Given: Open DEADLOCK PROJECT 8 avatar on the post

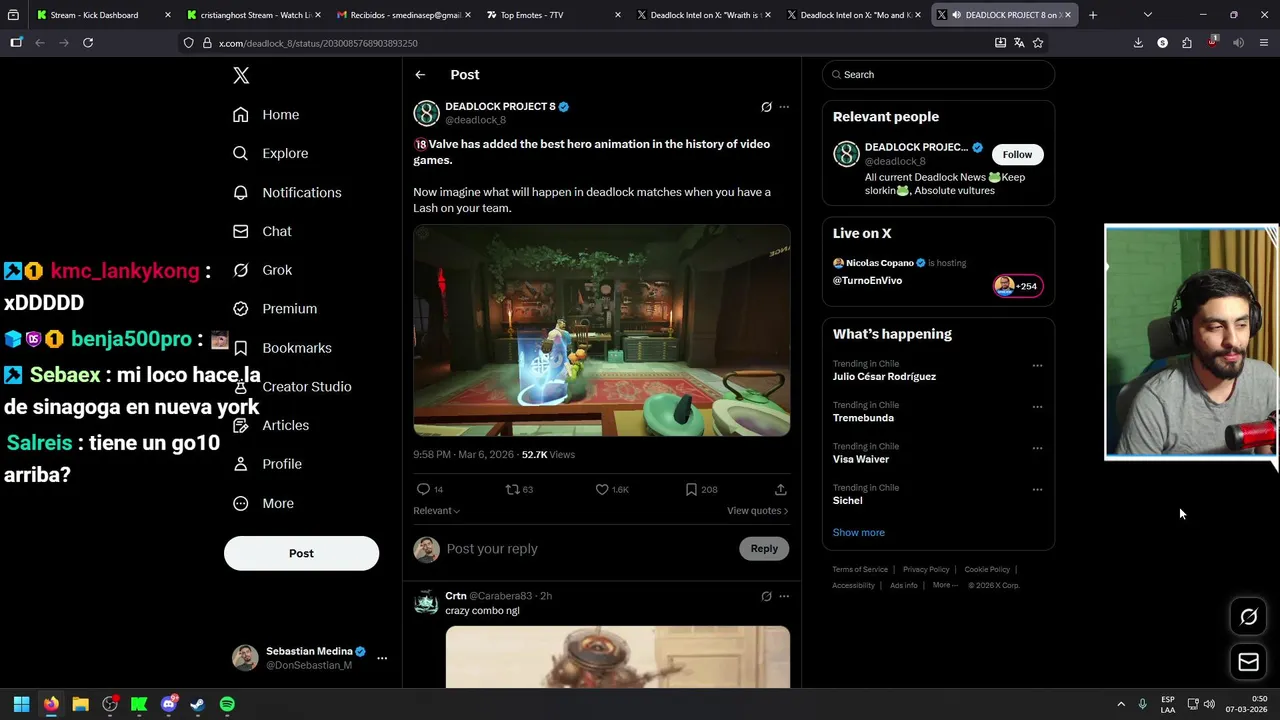Looking at the screenshot, I should tap(427, 113).
